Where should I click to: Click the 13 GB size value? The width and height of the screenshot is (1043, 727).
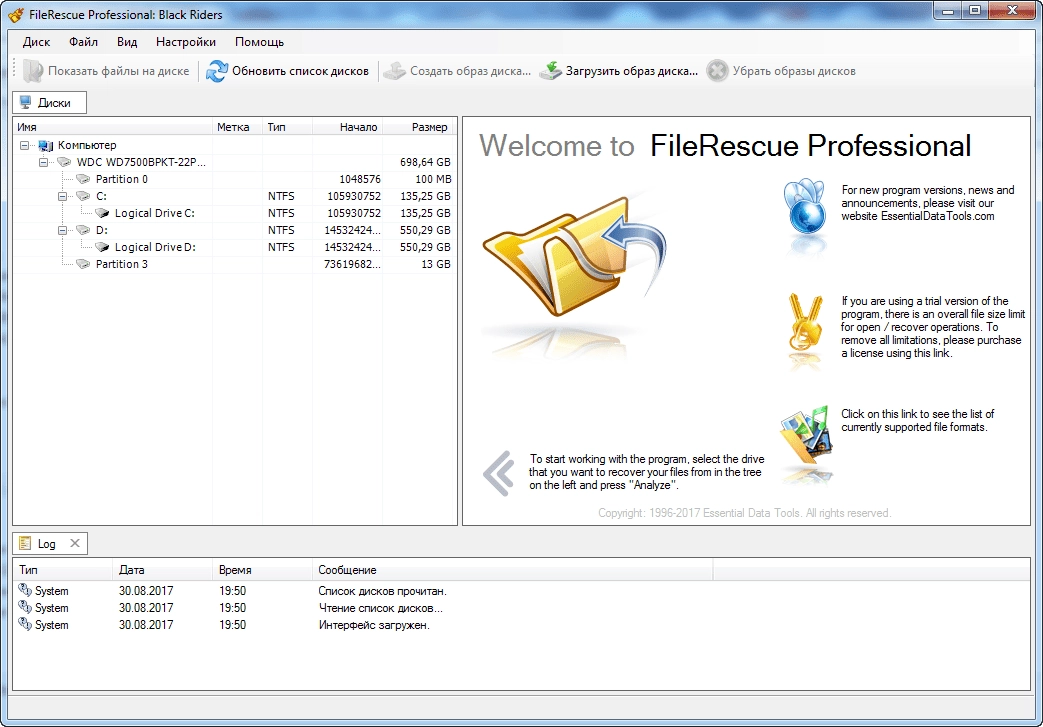[436, 264]
